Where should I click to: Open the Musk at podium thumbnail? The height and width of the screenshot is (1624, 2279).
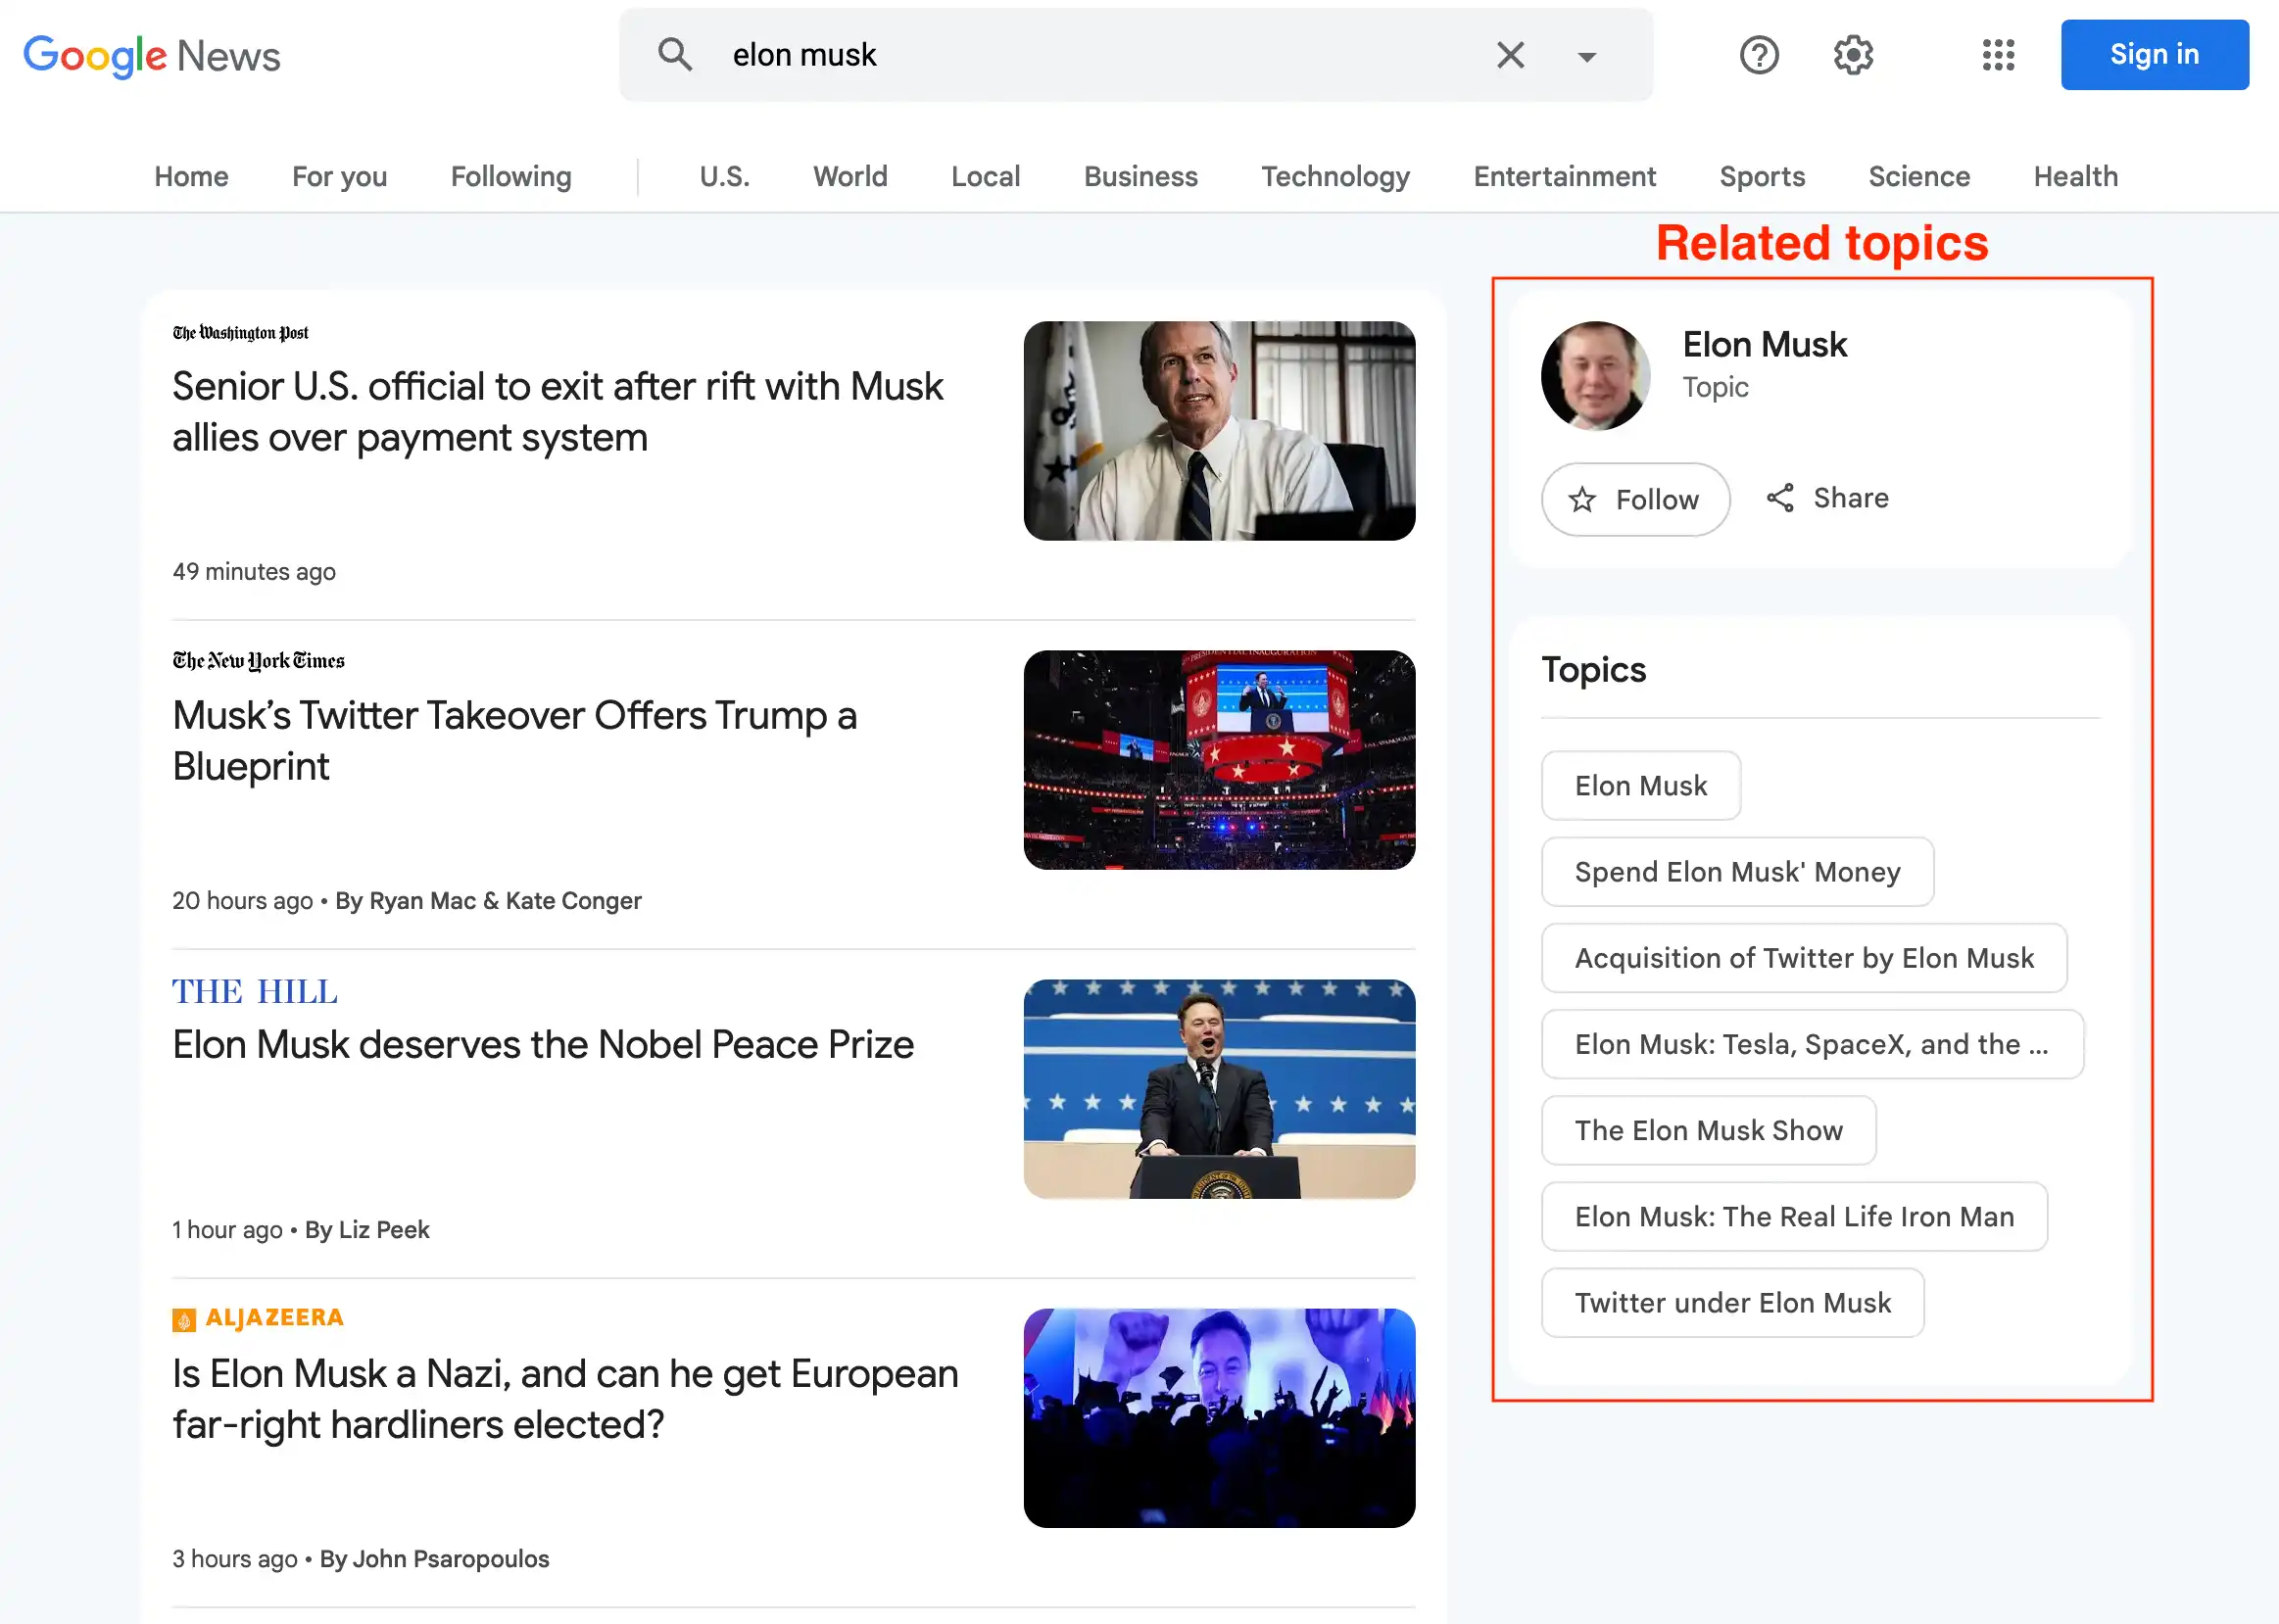[1219, 1089]
